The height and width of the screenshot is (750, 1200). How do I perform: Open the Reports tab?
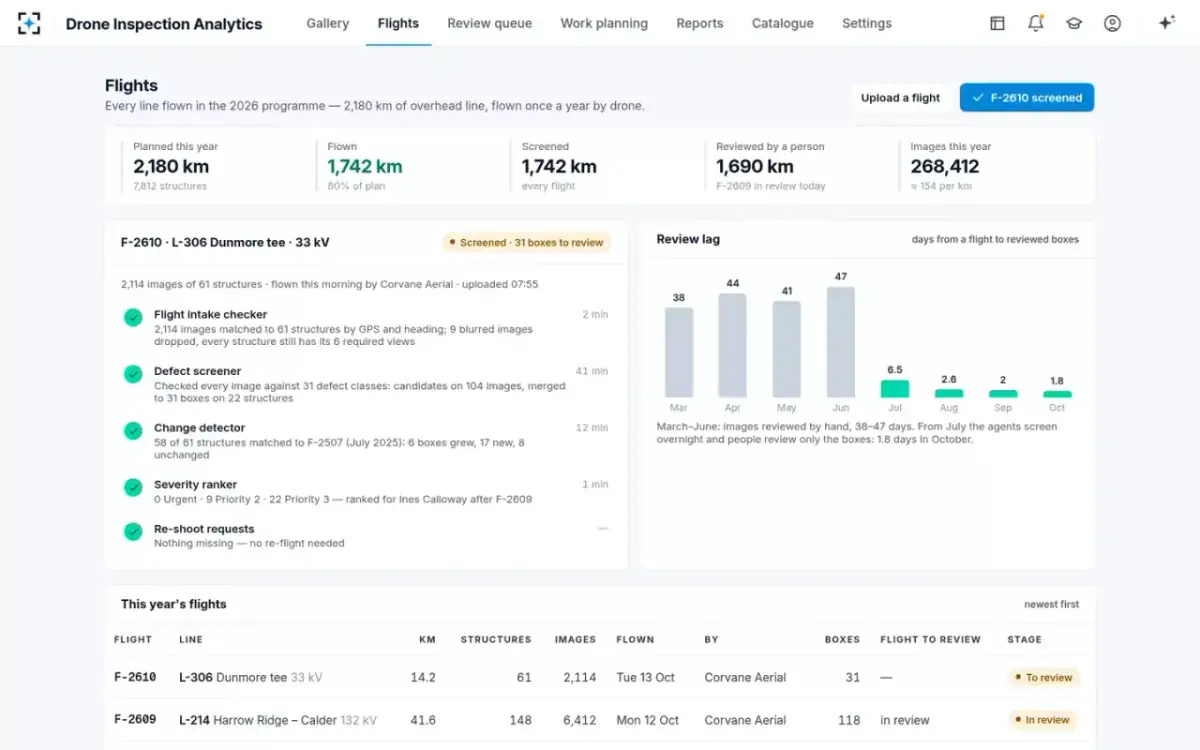[700, 23]
